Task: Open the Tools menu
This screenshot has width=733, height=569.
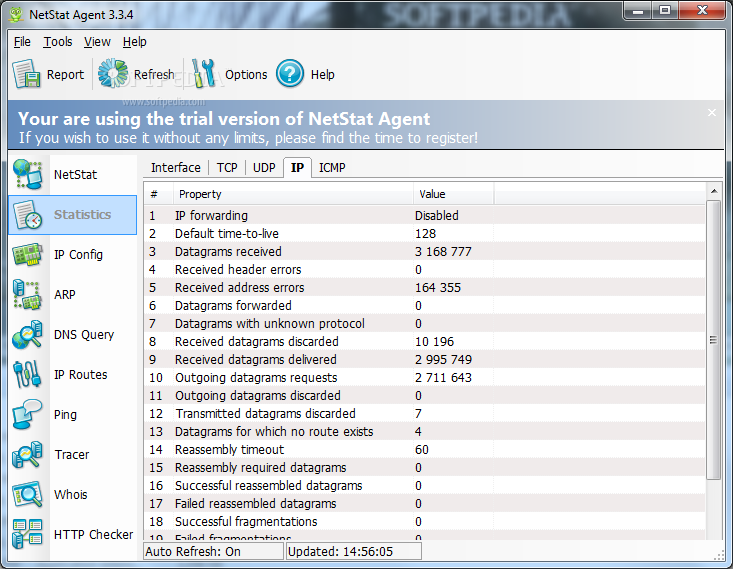Action: click(x=58, y=42)
